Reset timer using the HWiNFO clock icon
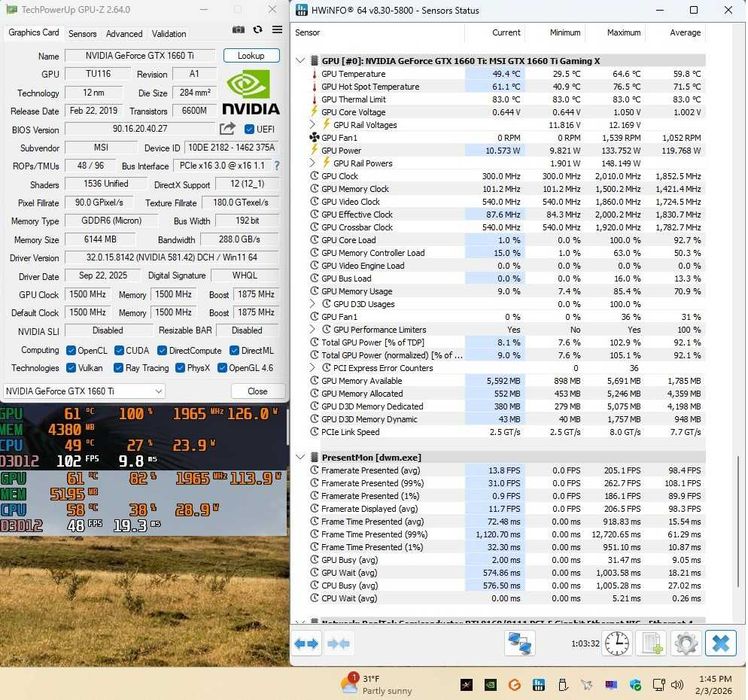 coord(617,643)
